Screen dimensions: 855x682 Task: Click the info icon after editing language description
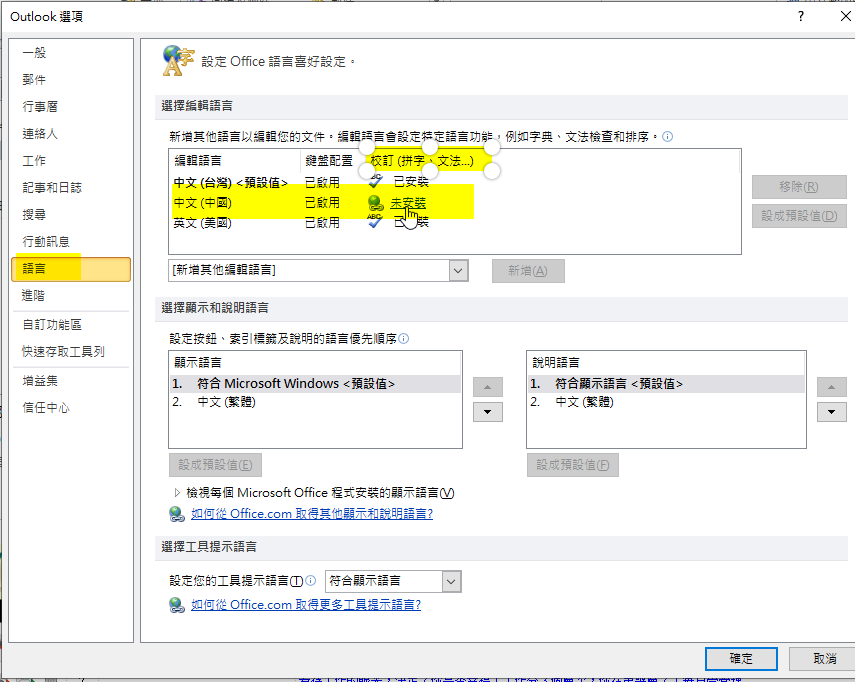pyautogui.click(x=667, y=136)
